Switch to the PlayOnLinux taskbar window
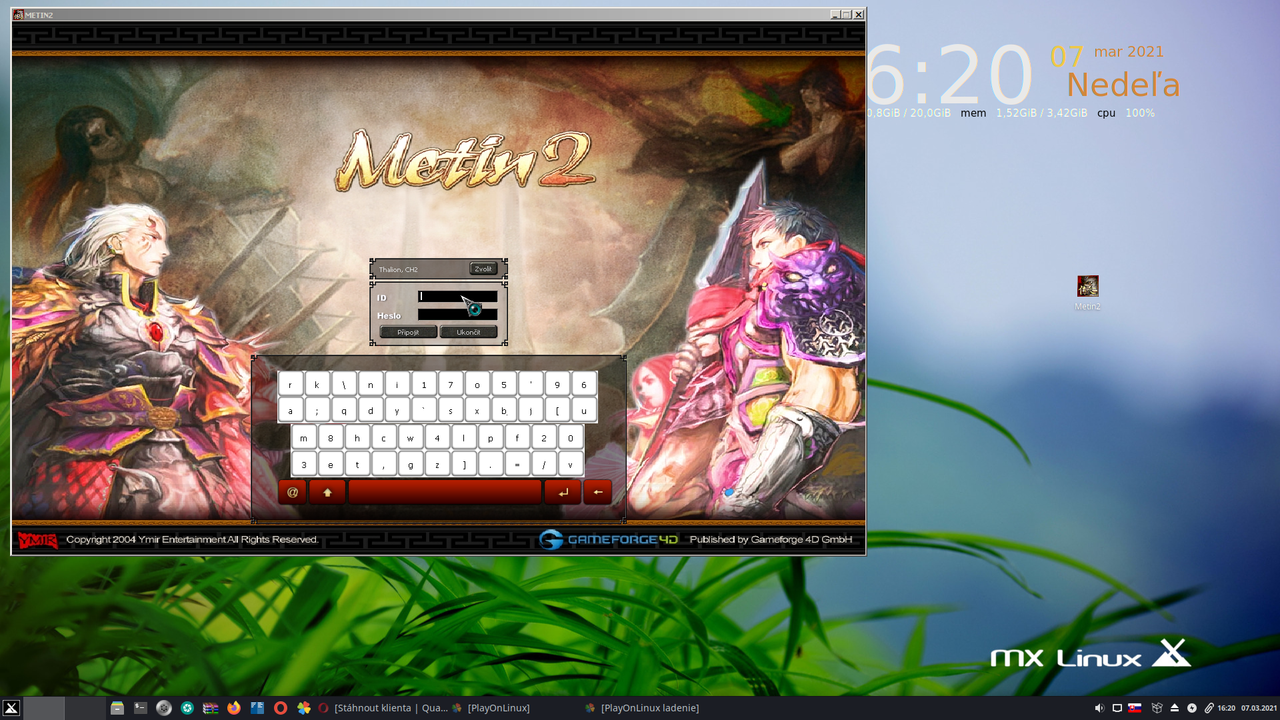 [491, 708]
